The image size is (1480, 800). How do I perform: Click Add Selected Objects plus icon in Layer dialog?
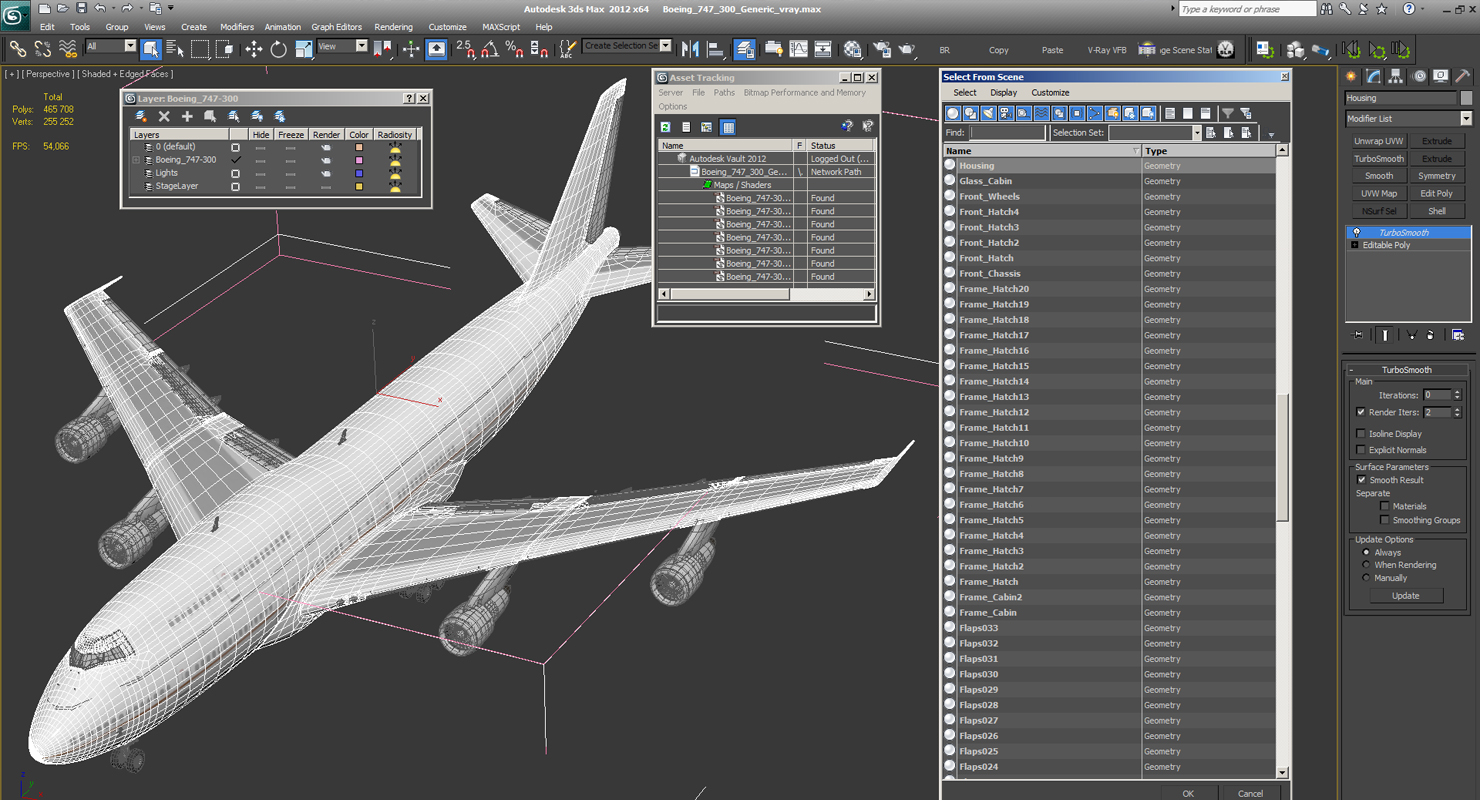187,117
